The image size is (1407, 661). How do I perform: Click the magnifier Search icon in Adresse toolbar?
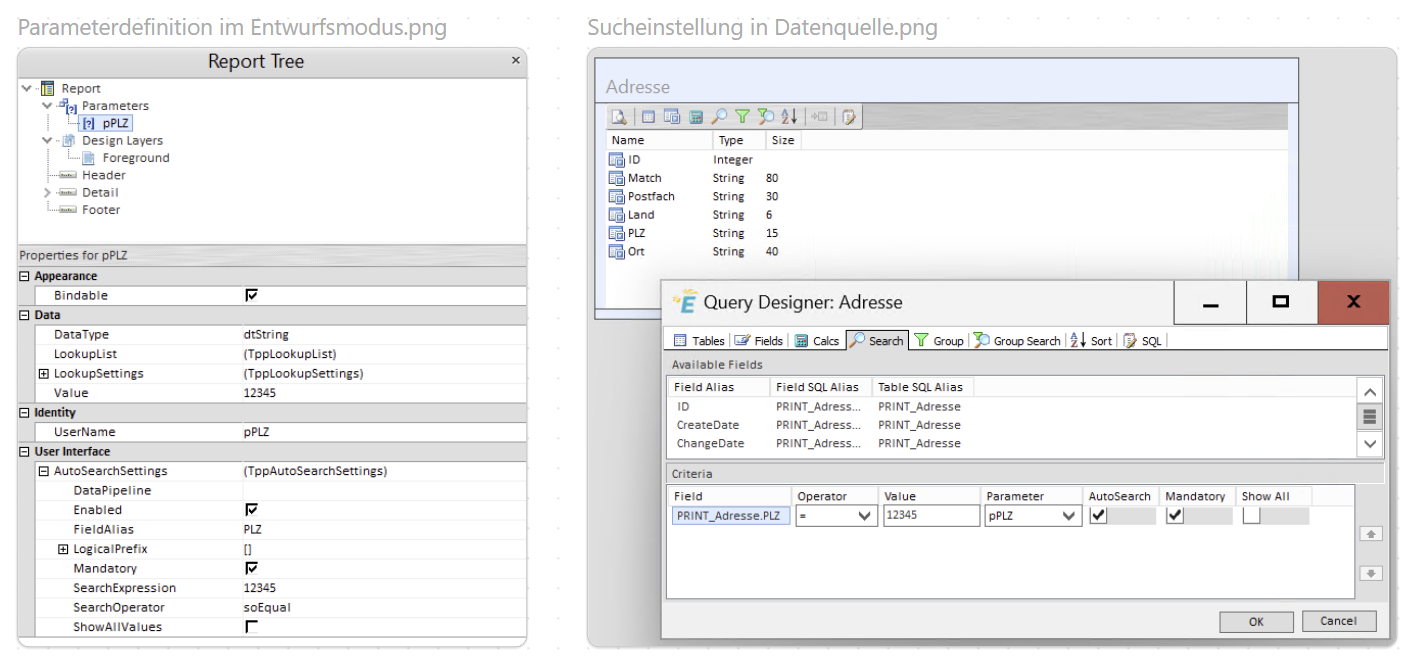(719, 117)
